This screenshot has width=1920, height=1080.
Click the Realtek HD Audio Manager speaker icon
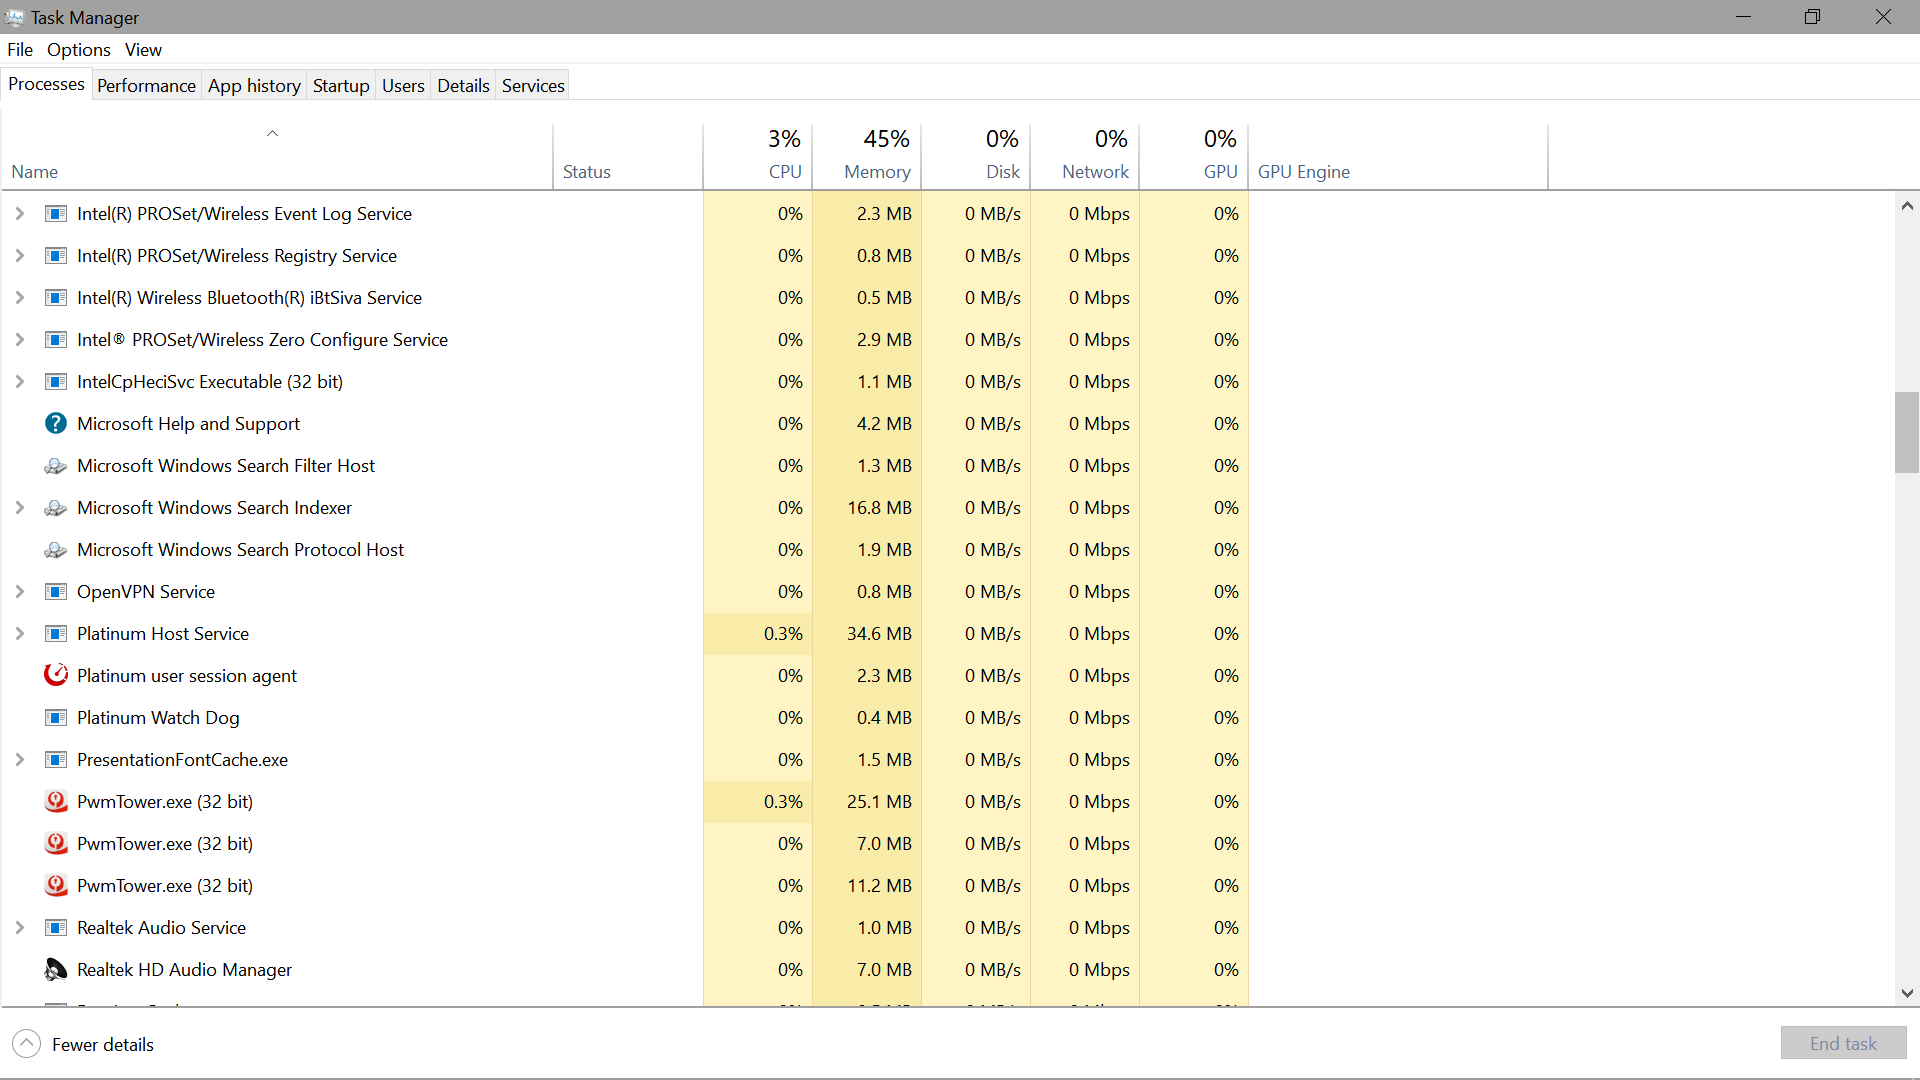pos(56,970)
